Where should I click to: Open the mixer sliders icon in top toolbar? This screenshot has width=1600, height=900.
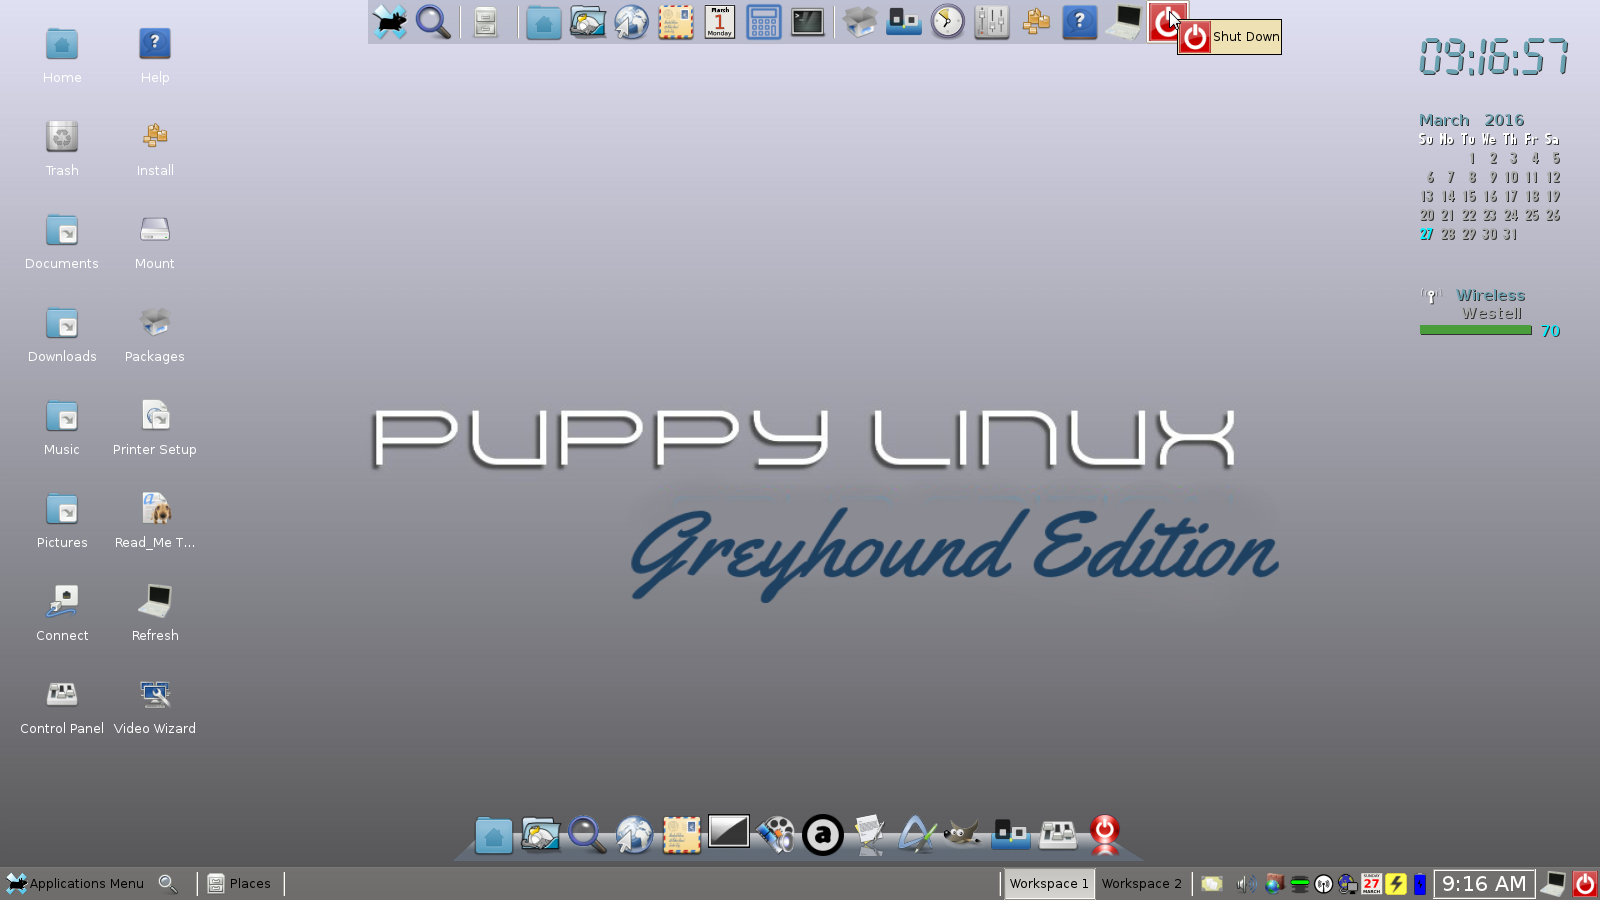[x=992, y=22]
